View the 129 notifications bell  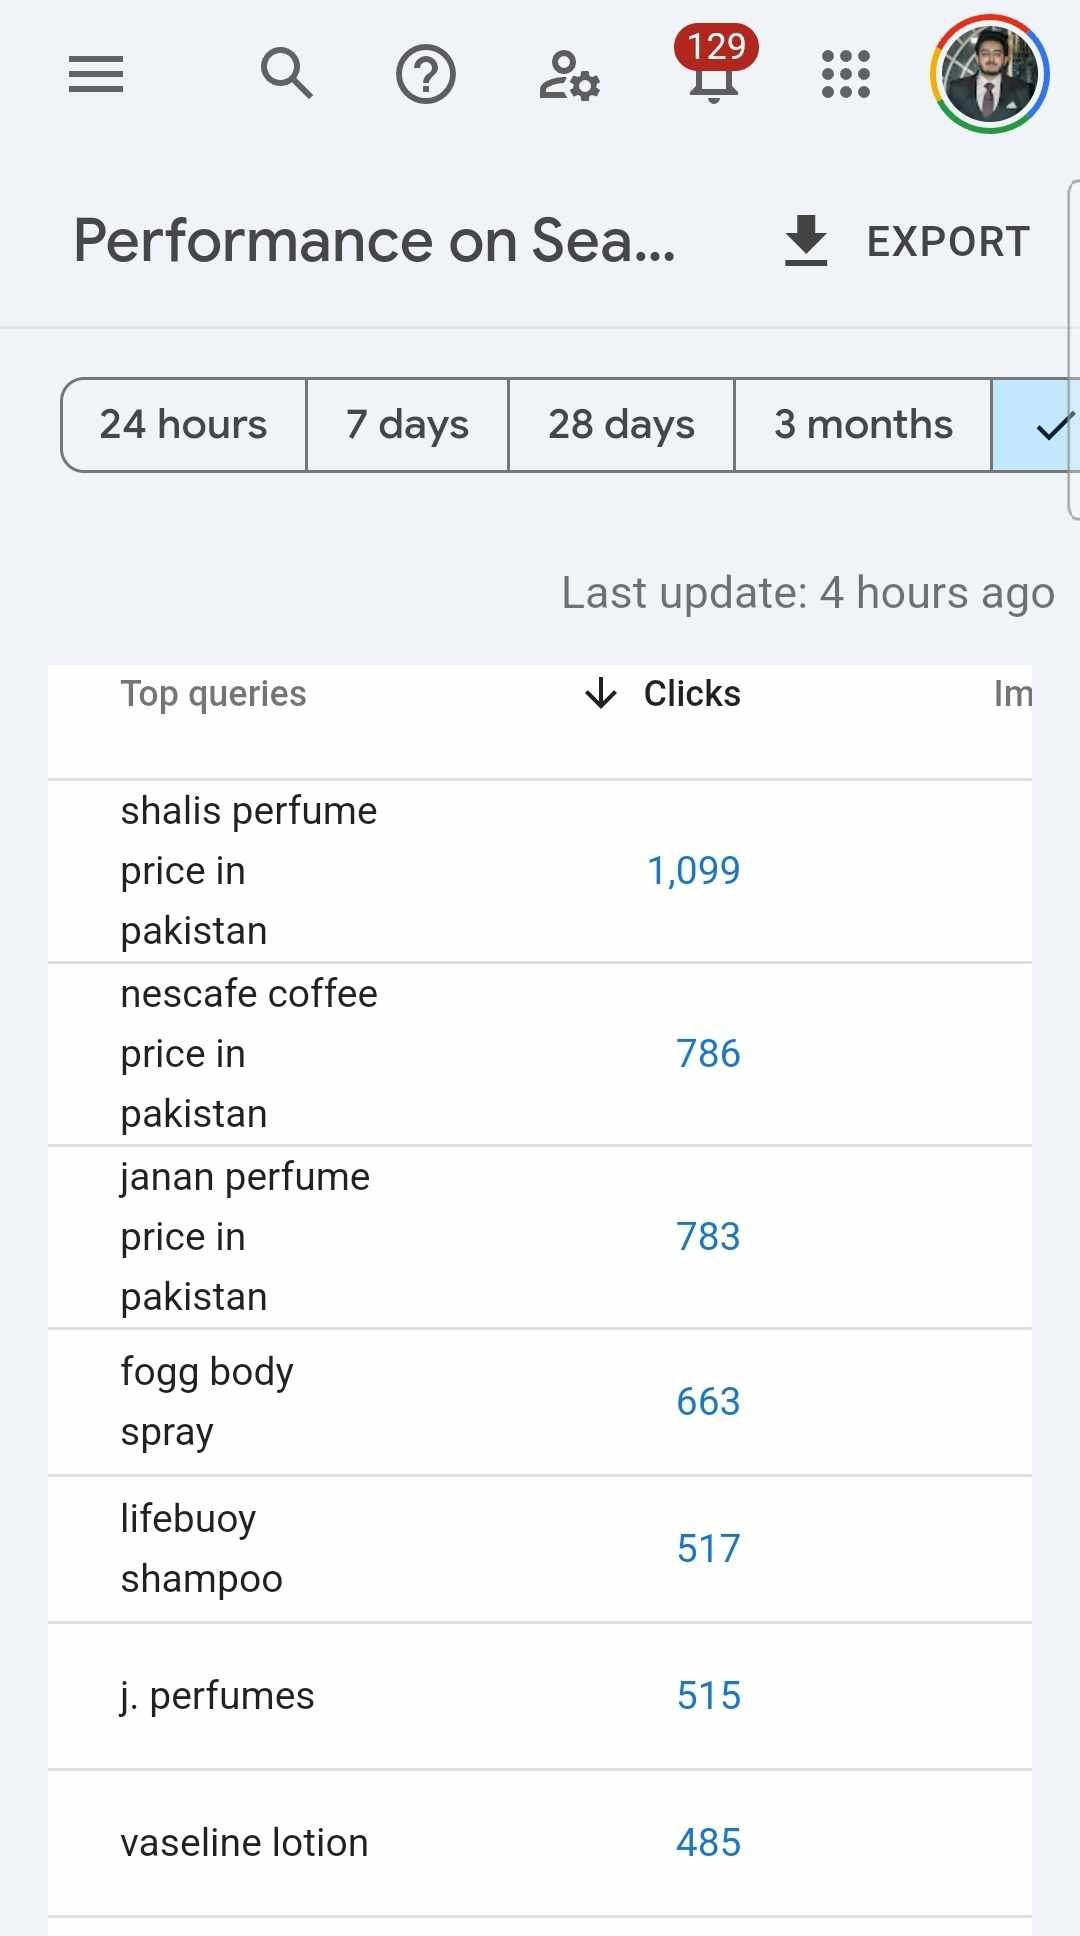coord(714,70)
